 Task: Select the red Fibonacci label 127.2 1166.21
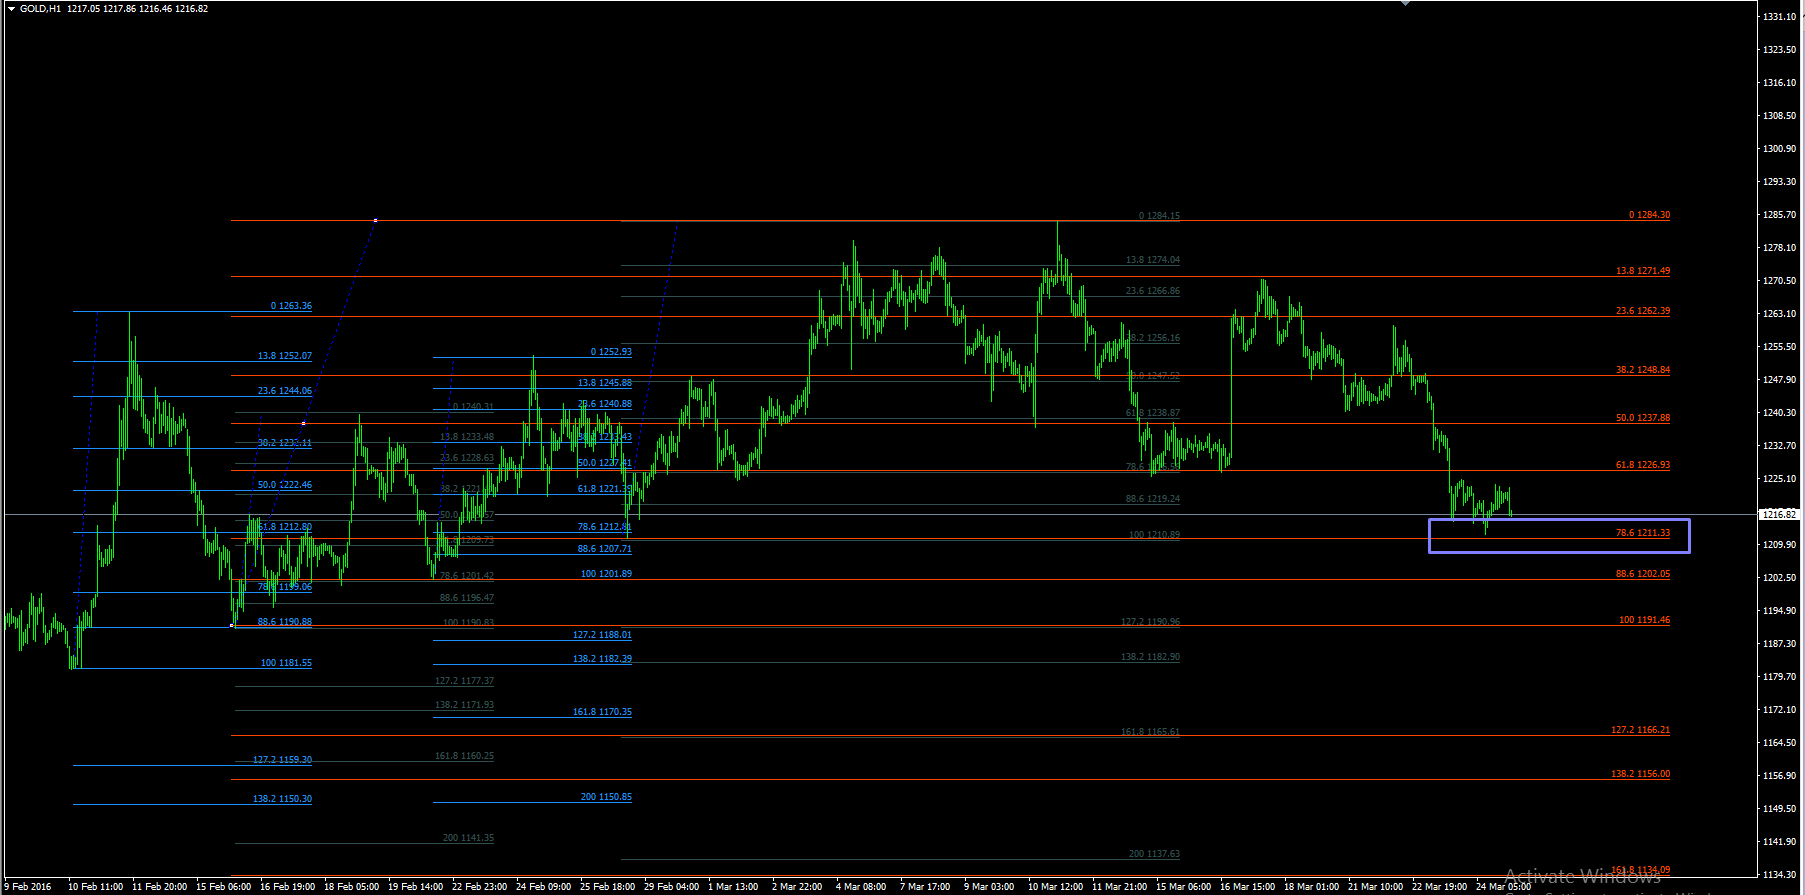(x=1641, y=730)
